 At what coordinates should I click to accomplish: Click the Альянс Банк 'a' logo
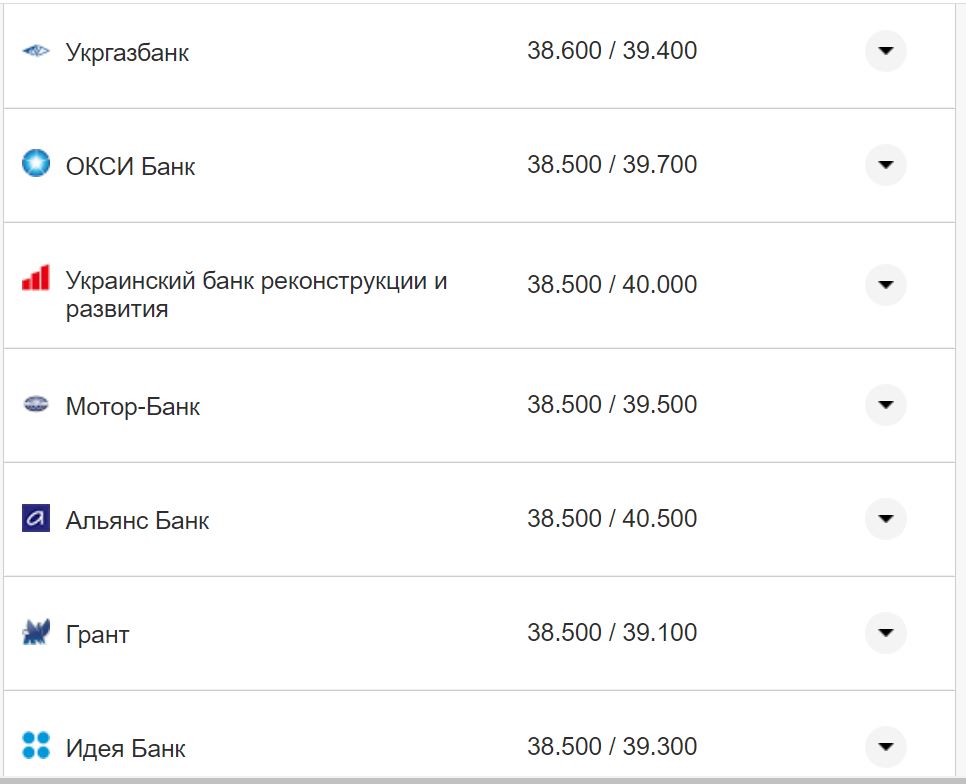point(36,519)
